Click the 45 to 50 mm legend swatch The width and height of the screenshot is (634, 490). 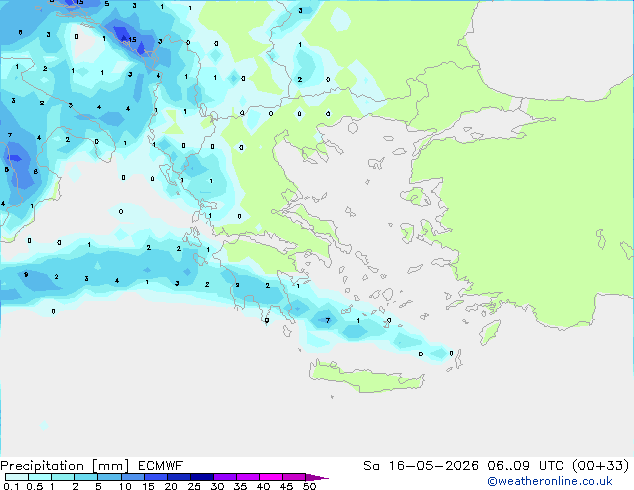pos(294,477)
